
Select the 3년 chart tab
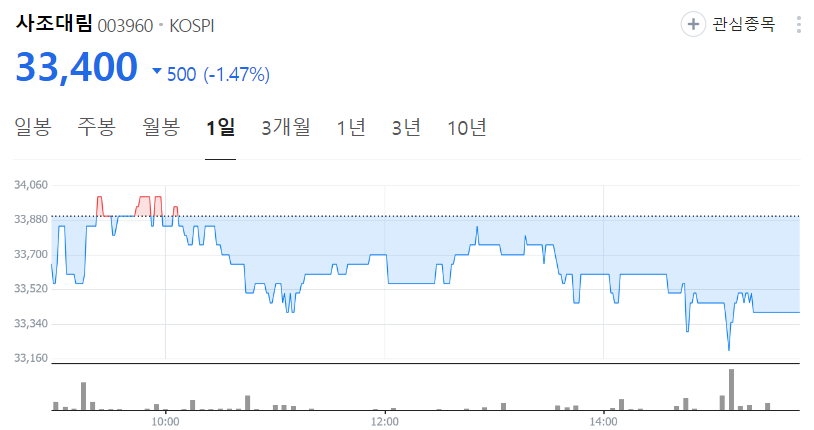point(406,127)
